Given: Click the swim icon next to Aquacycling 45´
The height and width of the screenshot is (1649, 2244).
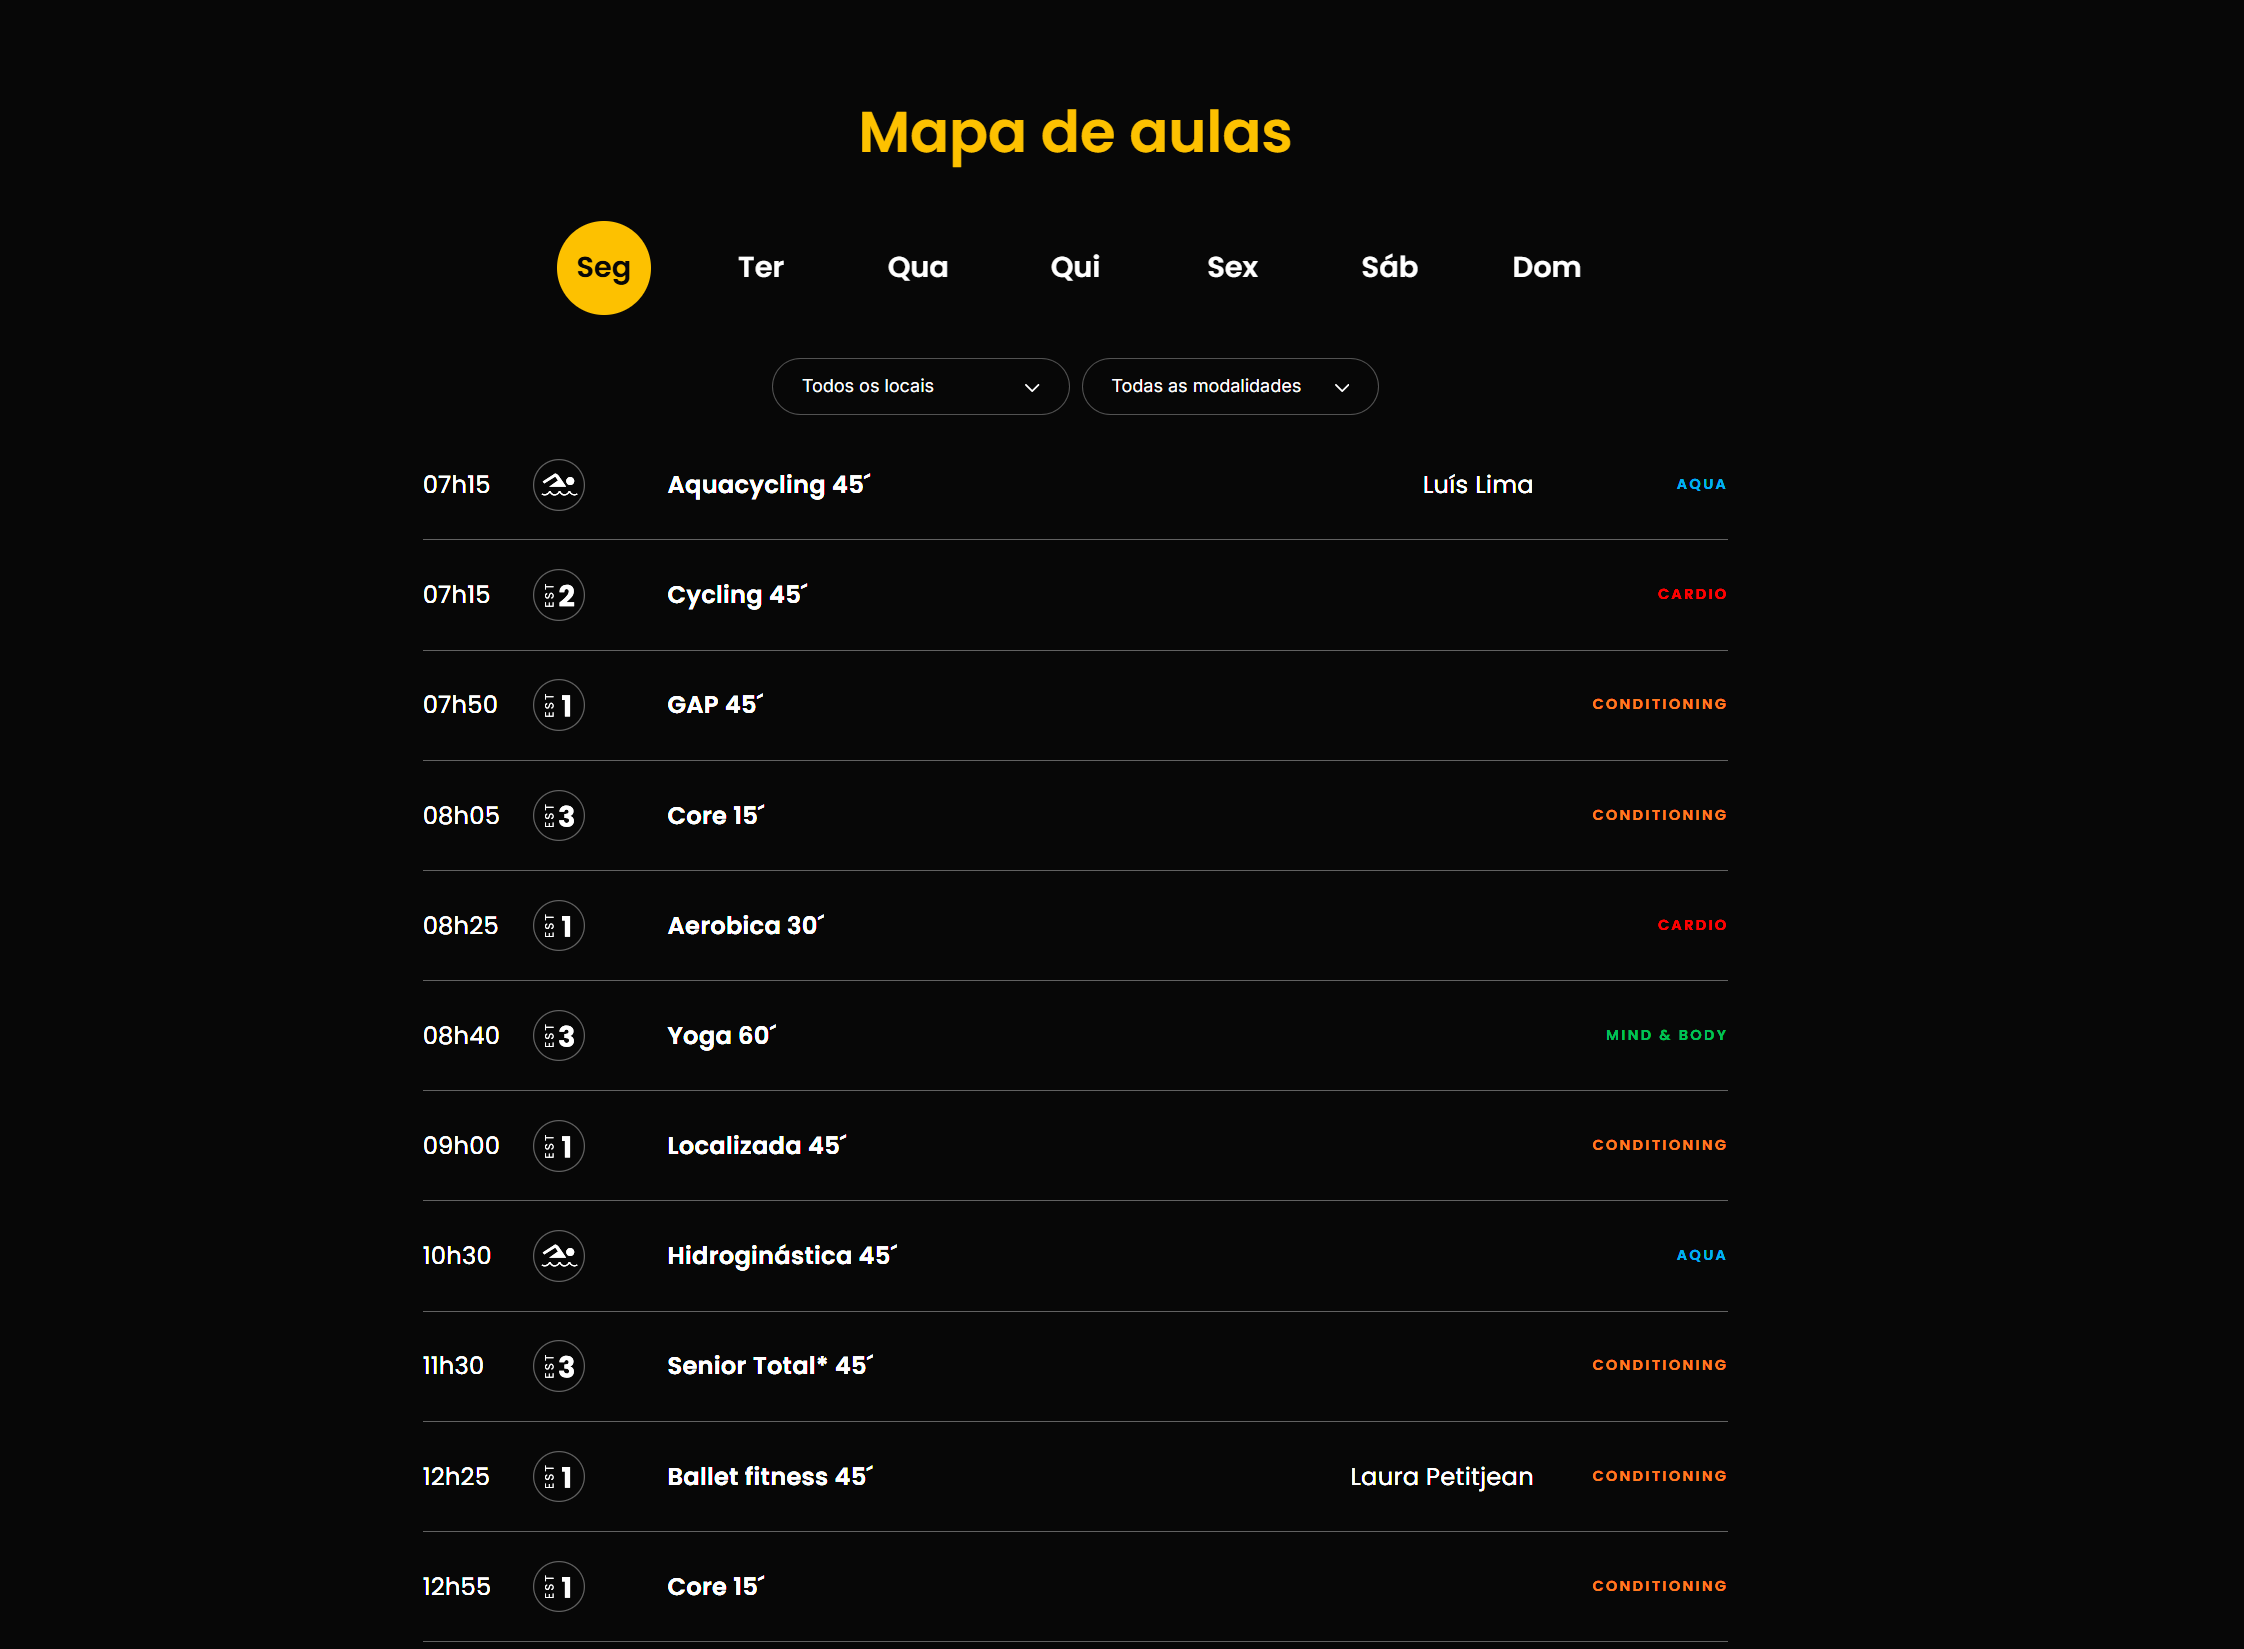Looking at the screenshot, I should pos(558,485).
